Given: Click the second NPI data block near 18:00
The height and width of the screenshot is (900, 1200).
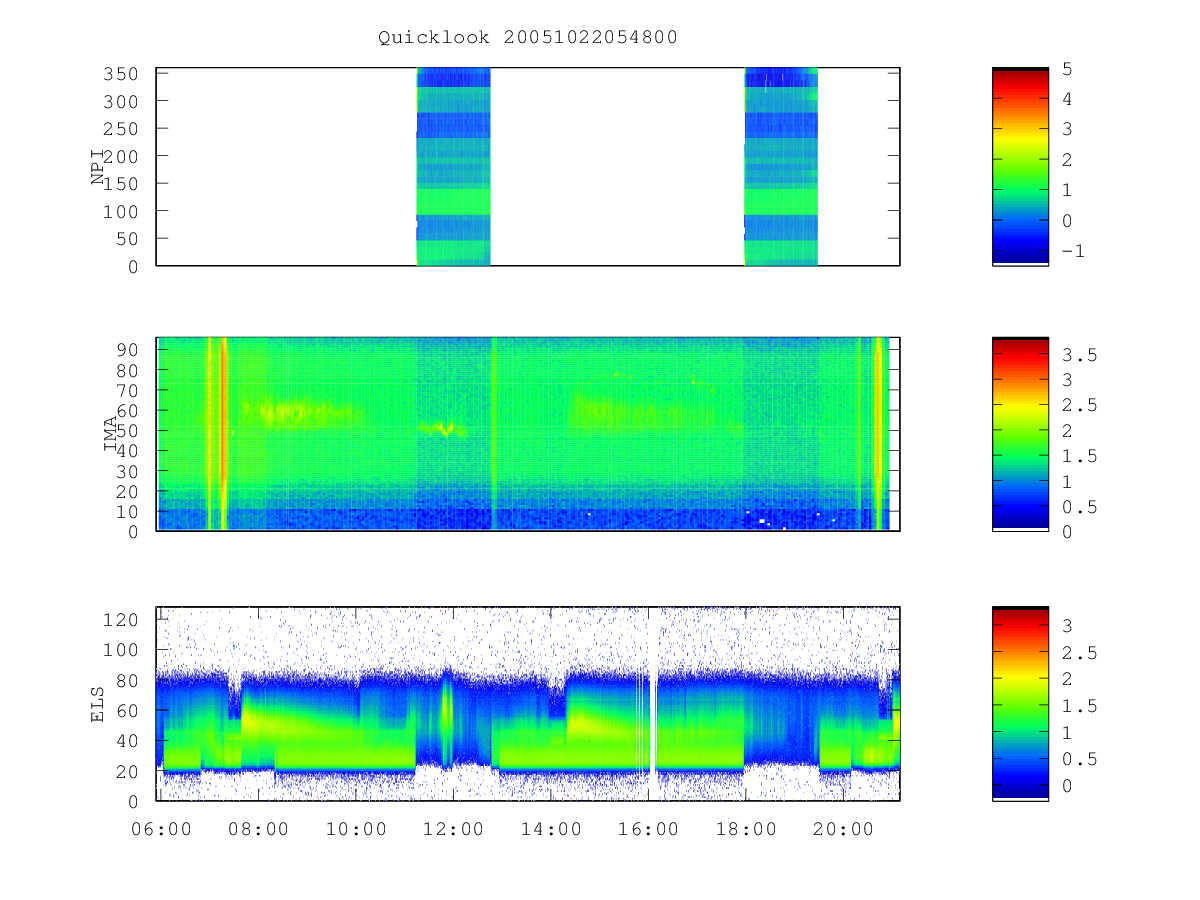Looking at the screenshot, I should coord(781,166).
